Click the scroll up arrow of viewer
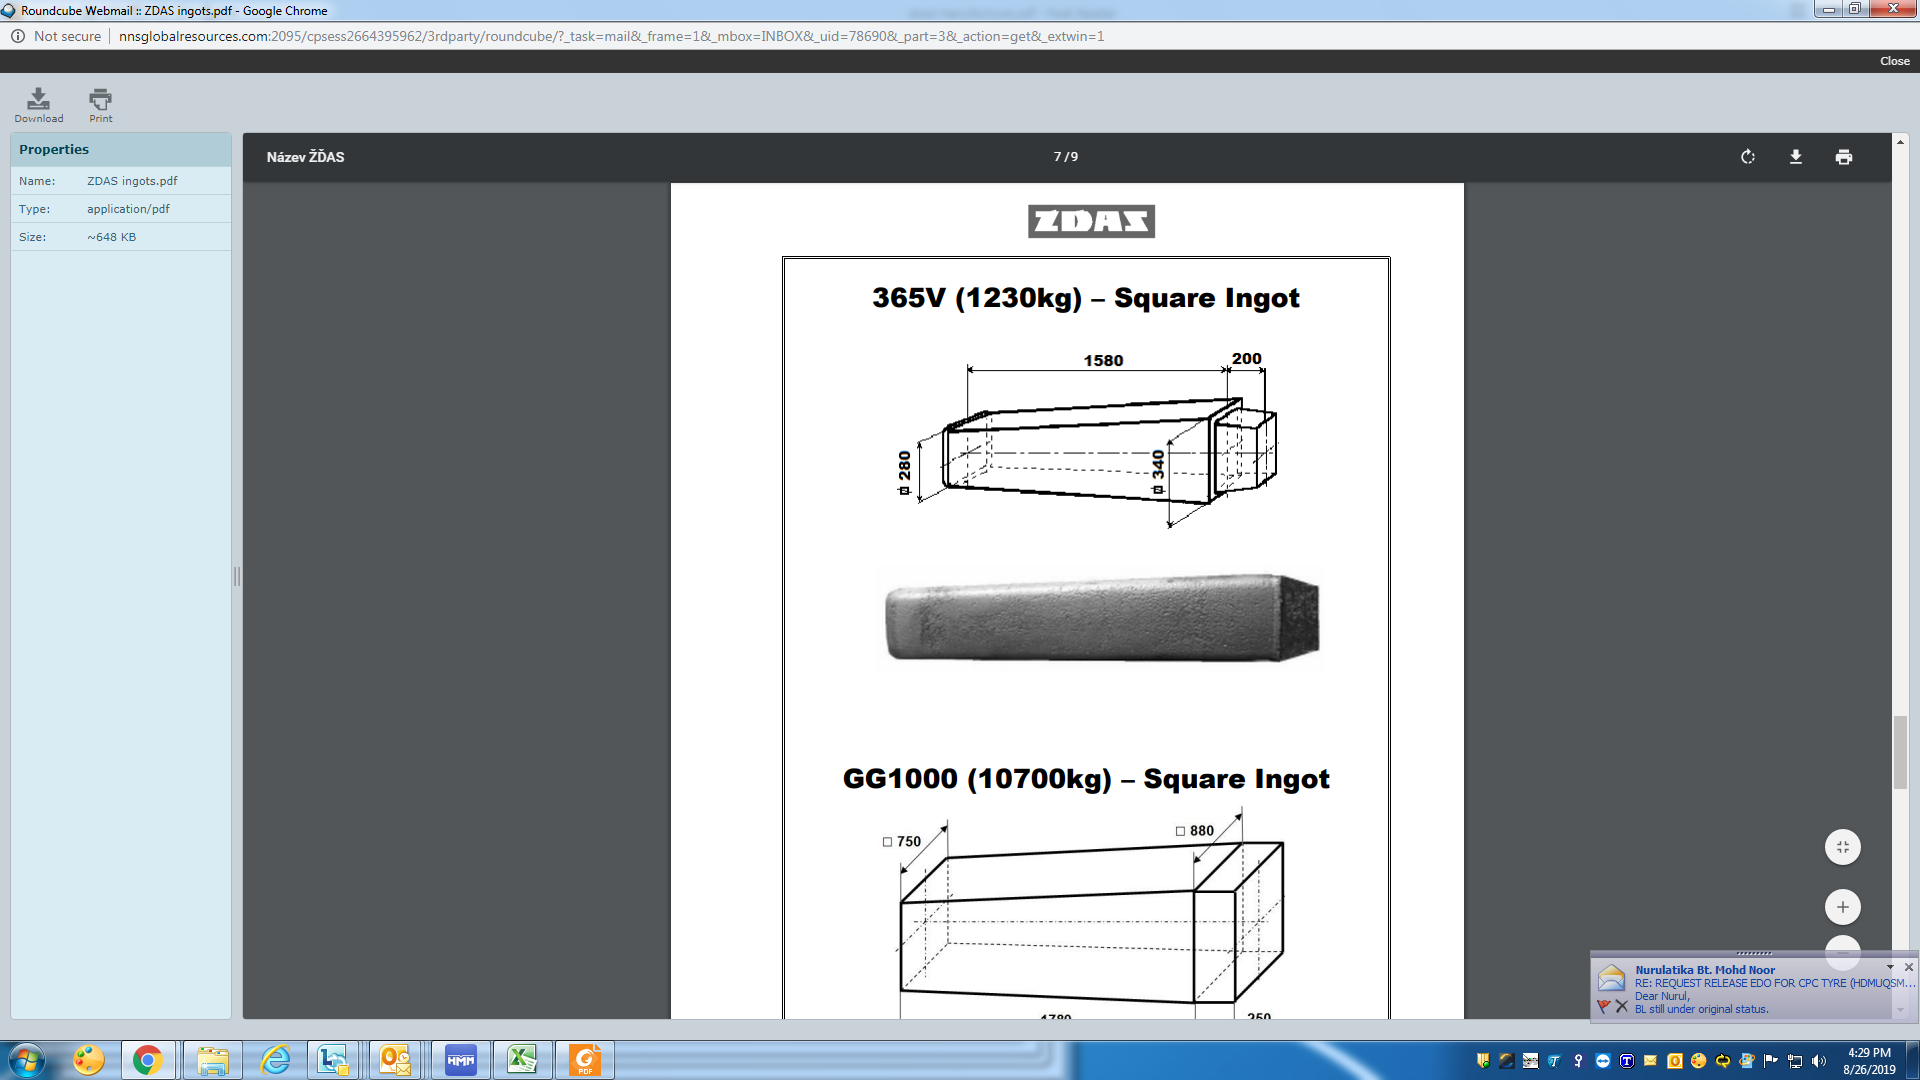Image resolution: width=1920 pixels, height=1080 pixels. coord(1900,142)
